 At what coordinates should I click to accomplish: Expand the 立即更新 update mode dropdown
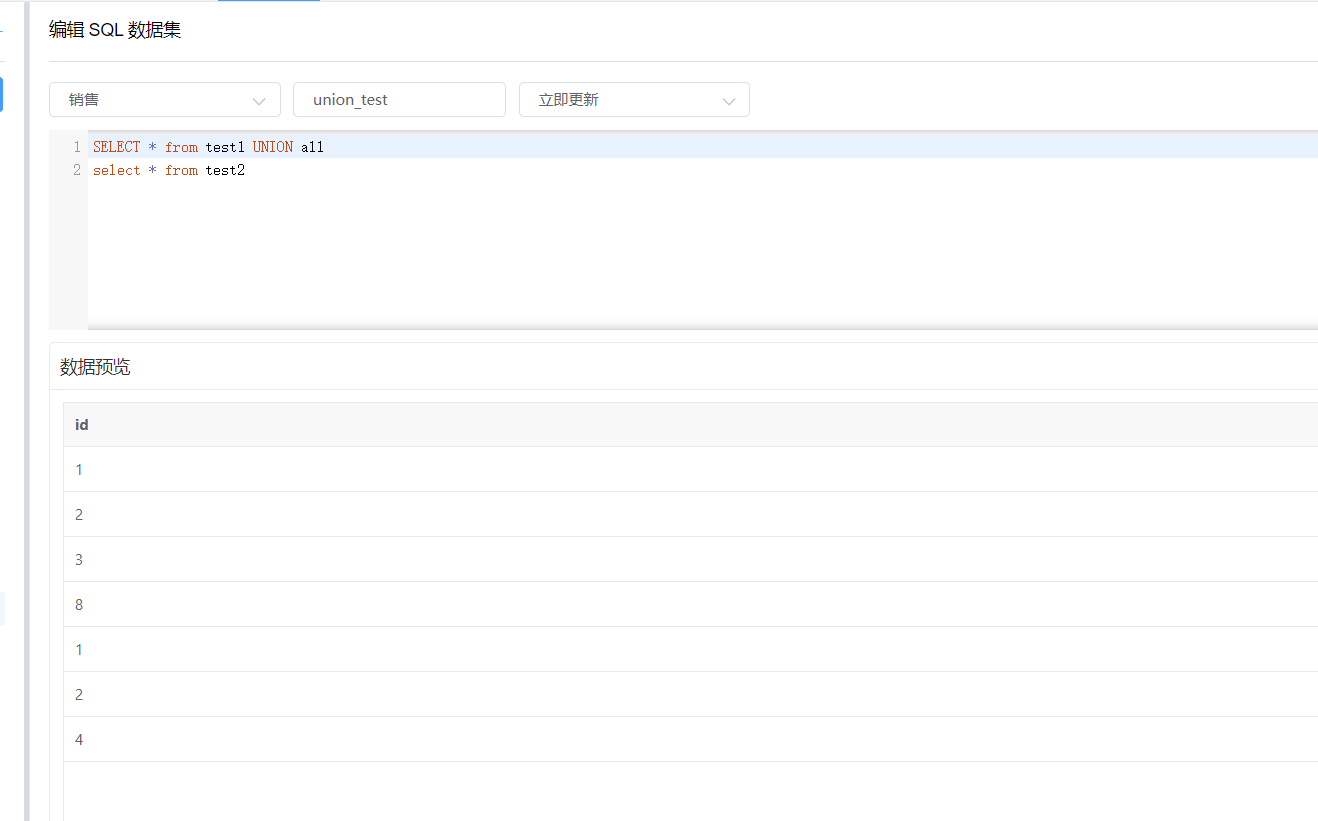pos(634,99)
